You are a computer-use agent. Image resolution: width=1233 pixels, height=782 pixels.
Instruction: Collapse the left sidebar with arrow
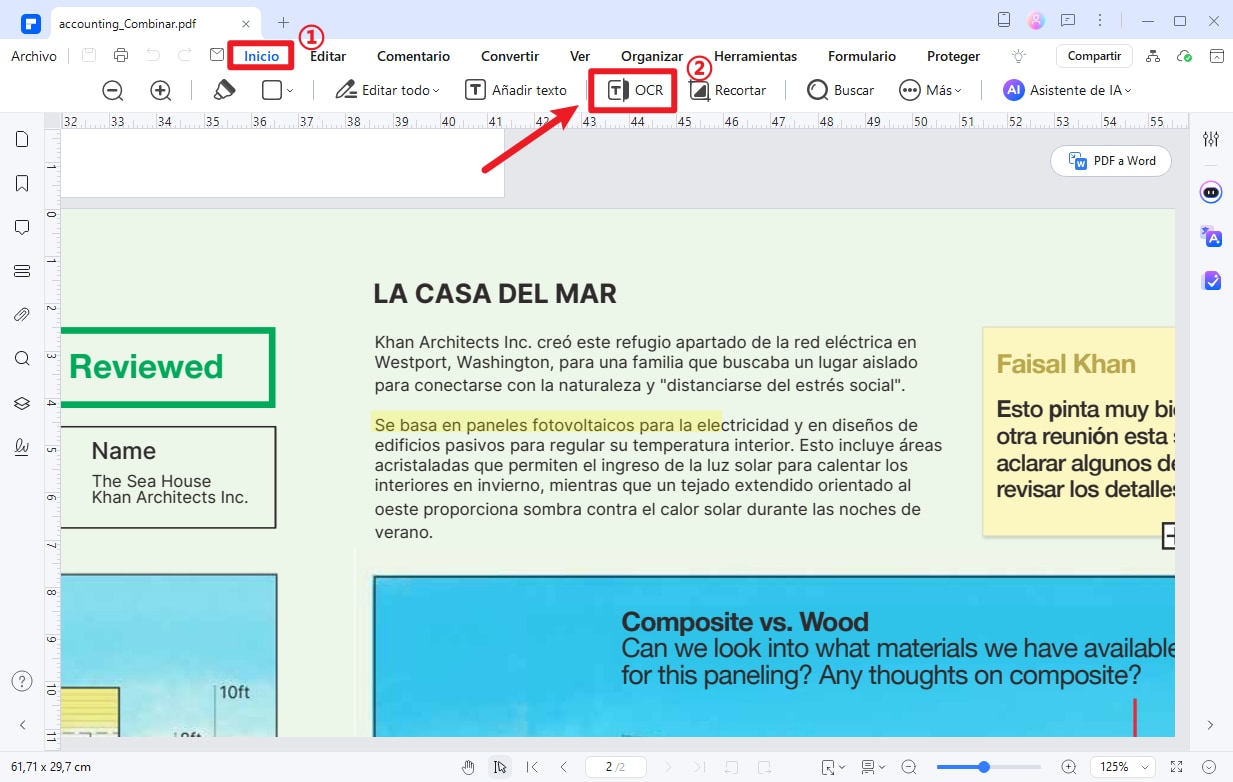pos(21,725)
